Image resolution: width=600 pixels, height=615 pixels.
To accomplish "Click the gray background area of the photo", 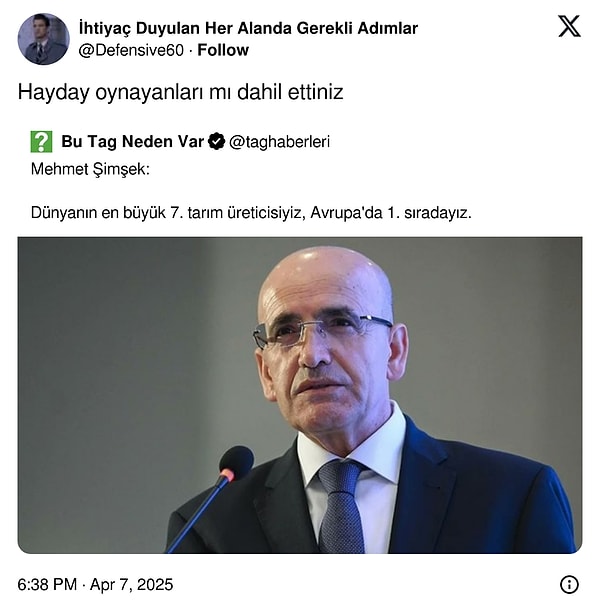I will tap(118, 353).
